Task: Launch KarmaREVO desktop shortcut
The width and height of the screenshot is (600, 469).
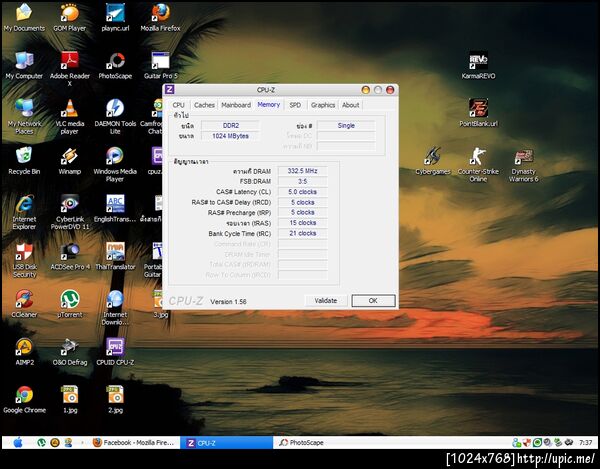Action: [x=478, y=65]
